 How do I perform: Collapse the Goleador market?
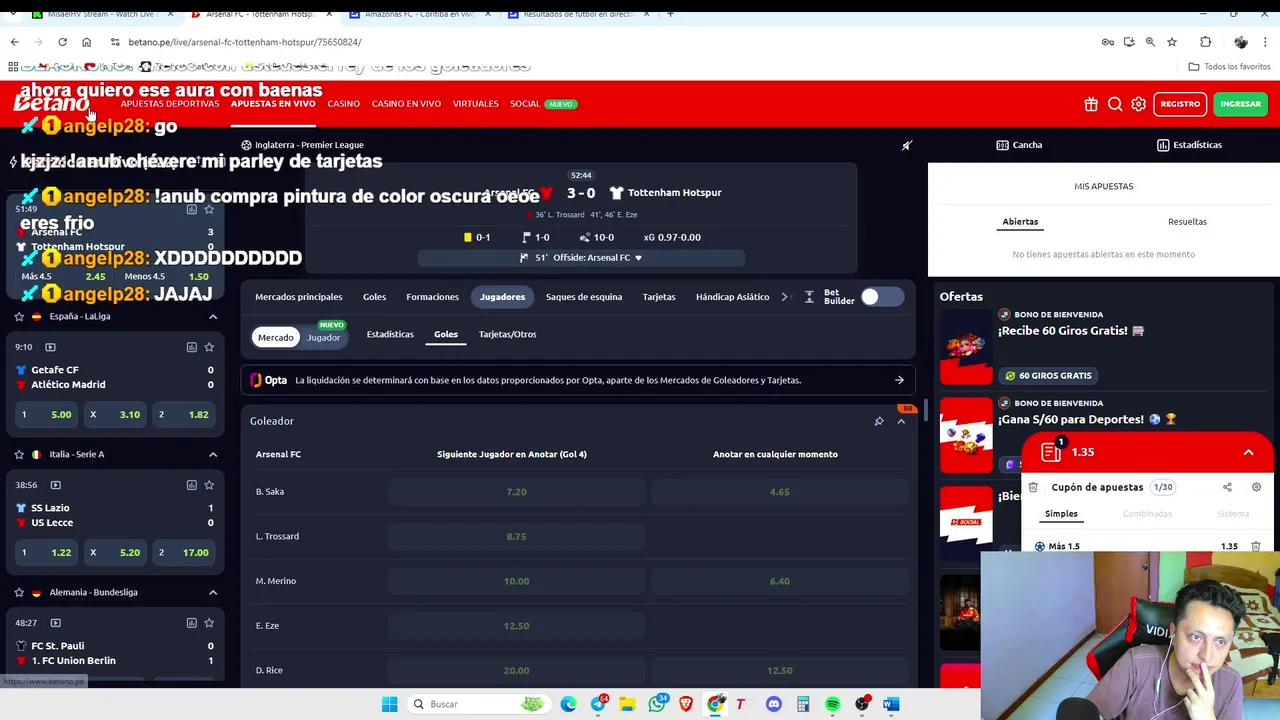(x=901, y=421)
